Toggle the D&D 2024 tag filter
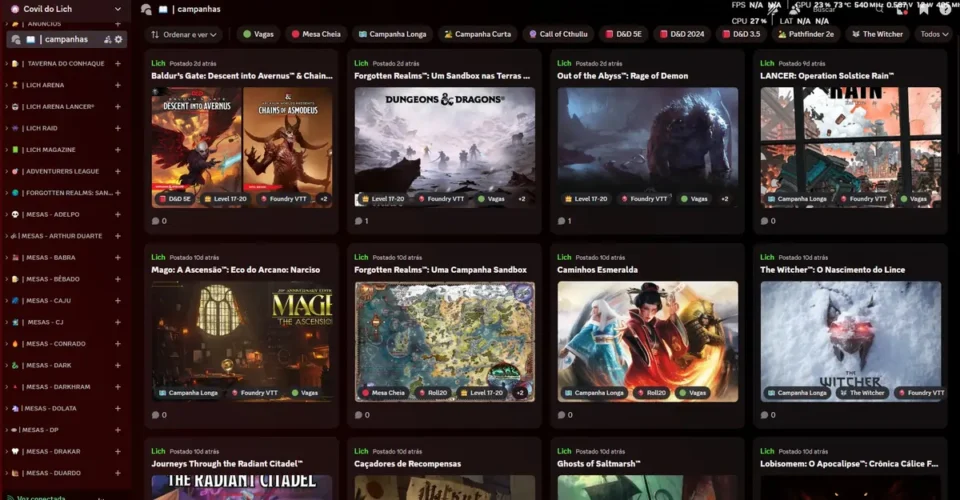The width and height of the screenshot is (960, 500). pos(681,34)
